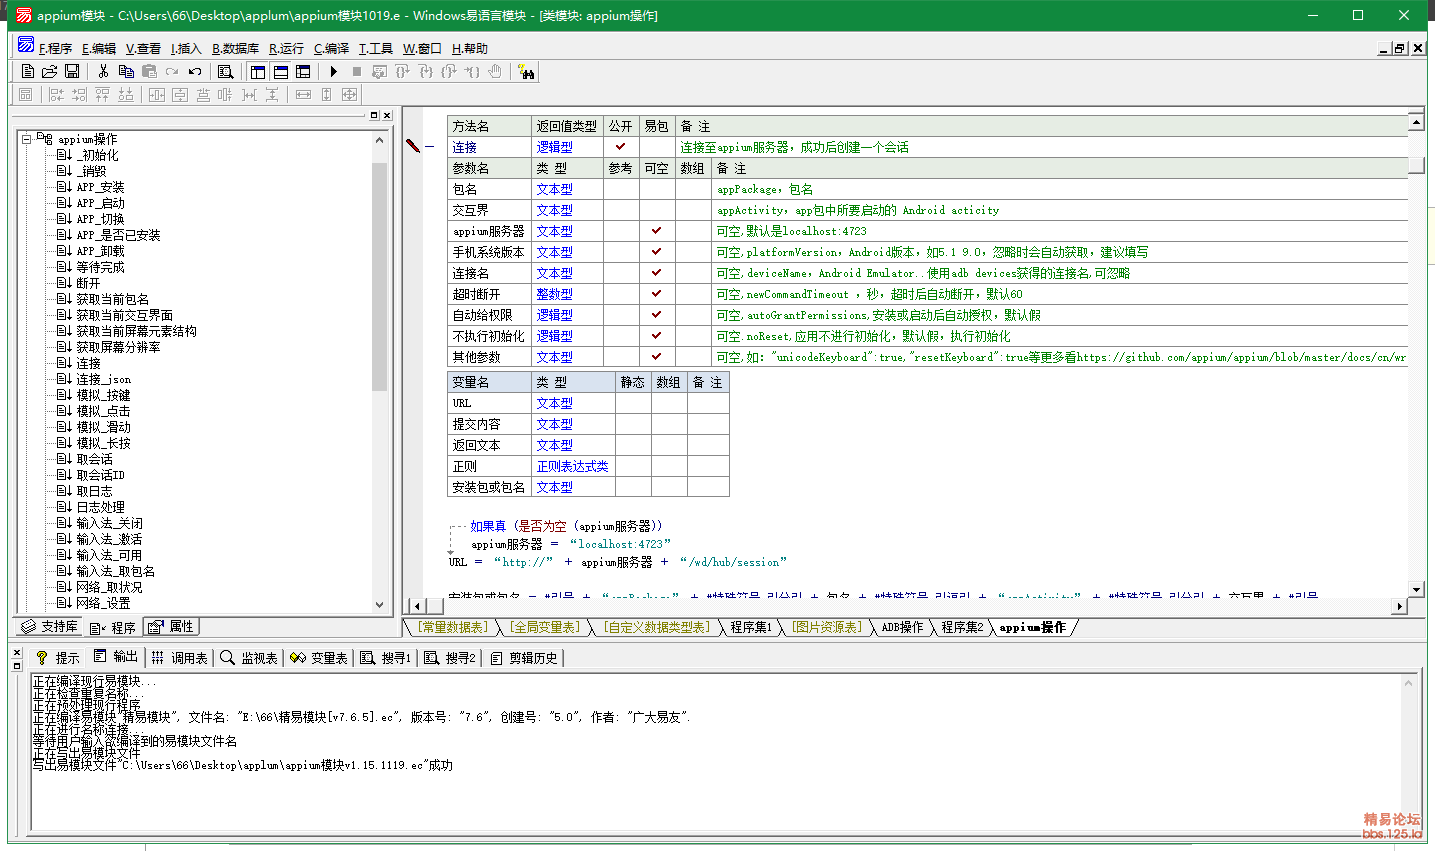Open the C.编译 menu

[331, 48]
